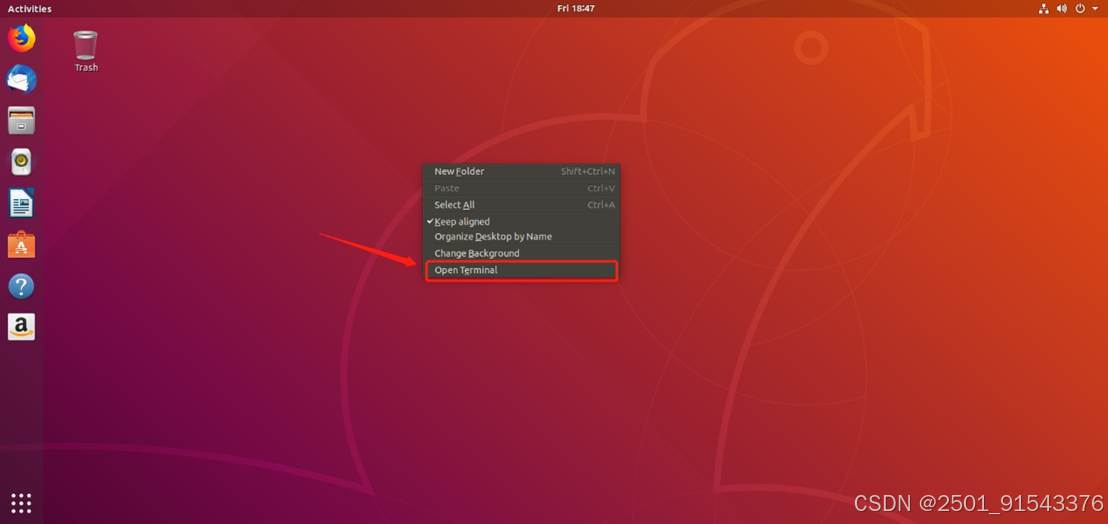Choose Select All in context menu
The image size is (1108, 524).
521,205
